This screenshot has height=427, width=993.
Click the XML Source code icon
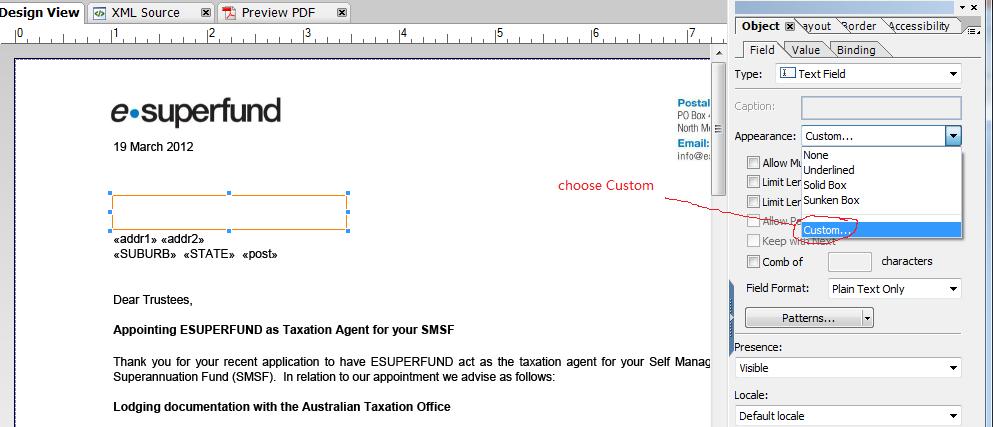[x=99, y=13]
